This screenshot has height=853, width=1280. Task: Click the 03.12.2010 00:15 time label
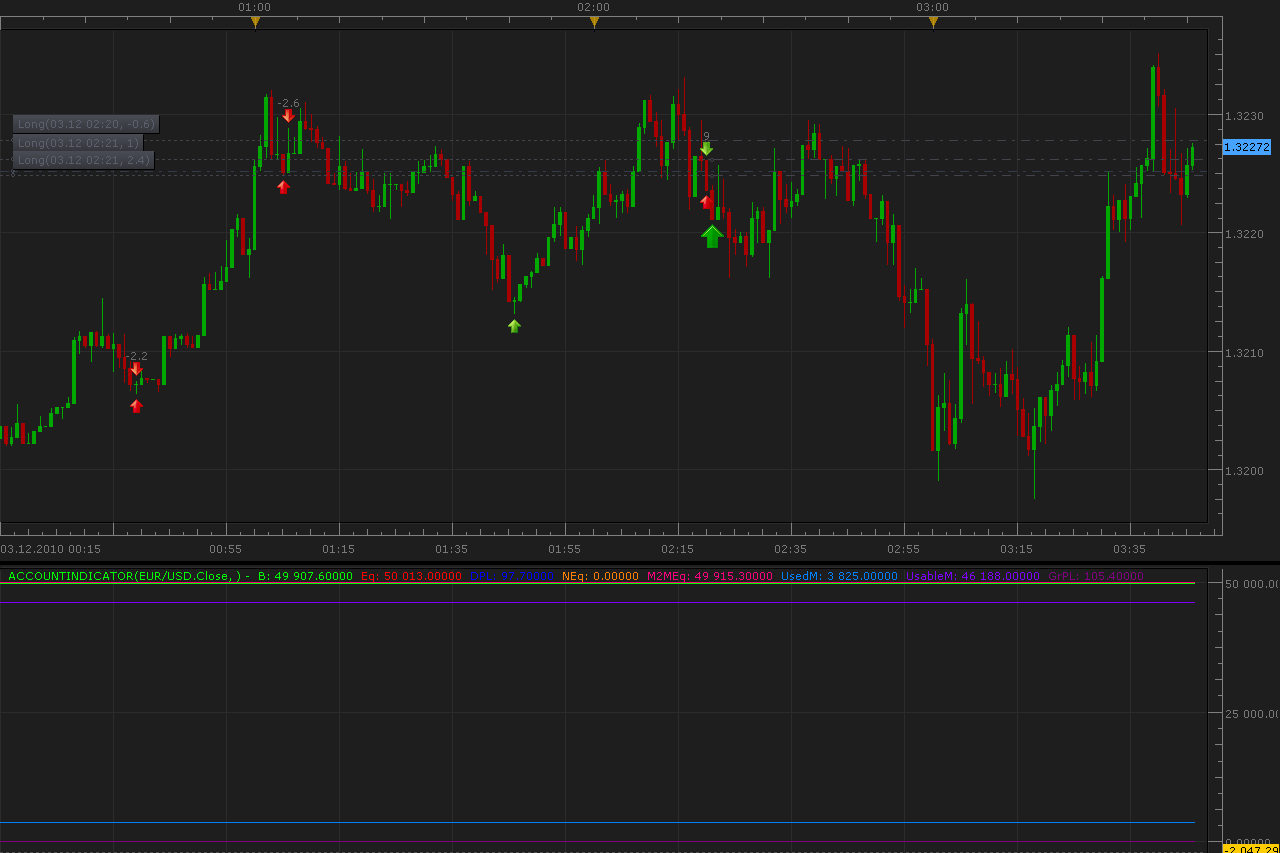(x=50, y=549)
